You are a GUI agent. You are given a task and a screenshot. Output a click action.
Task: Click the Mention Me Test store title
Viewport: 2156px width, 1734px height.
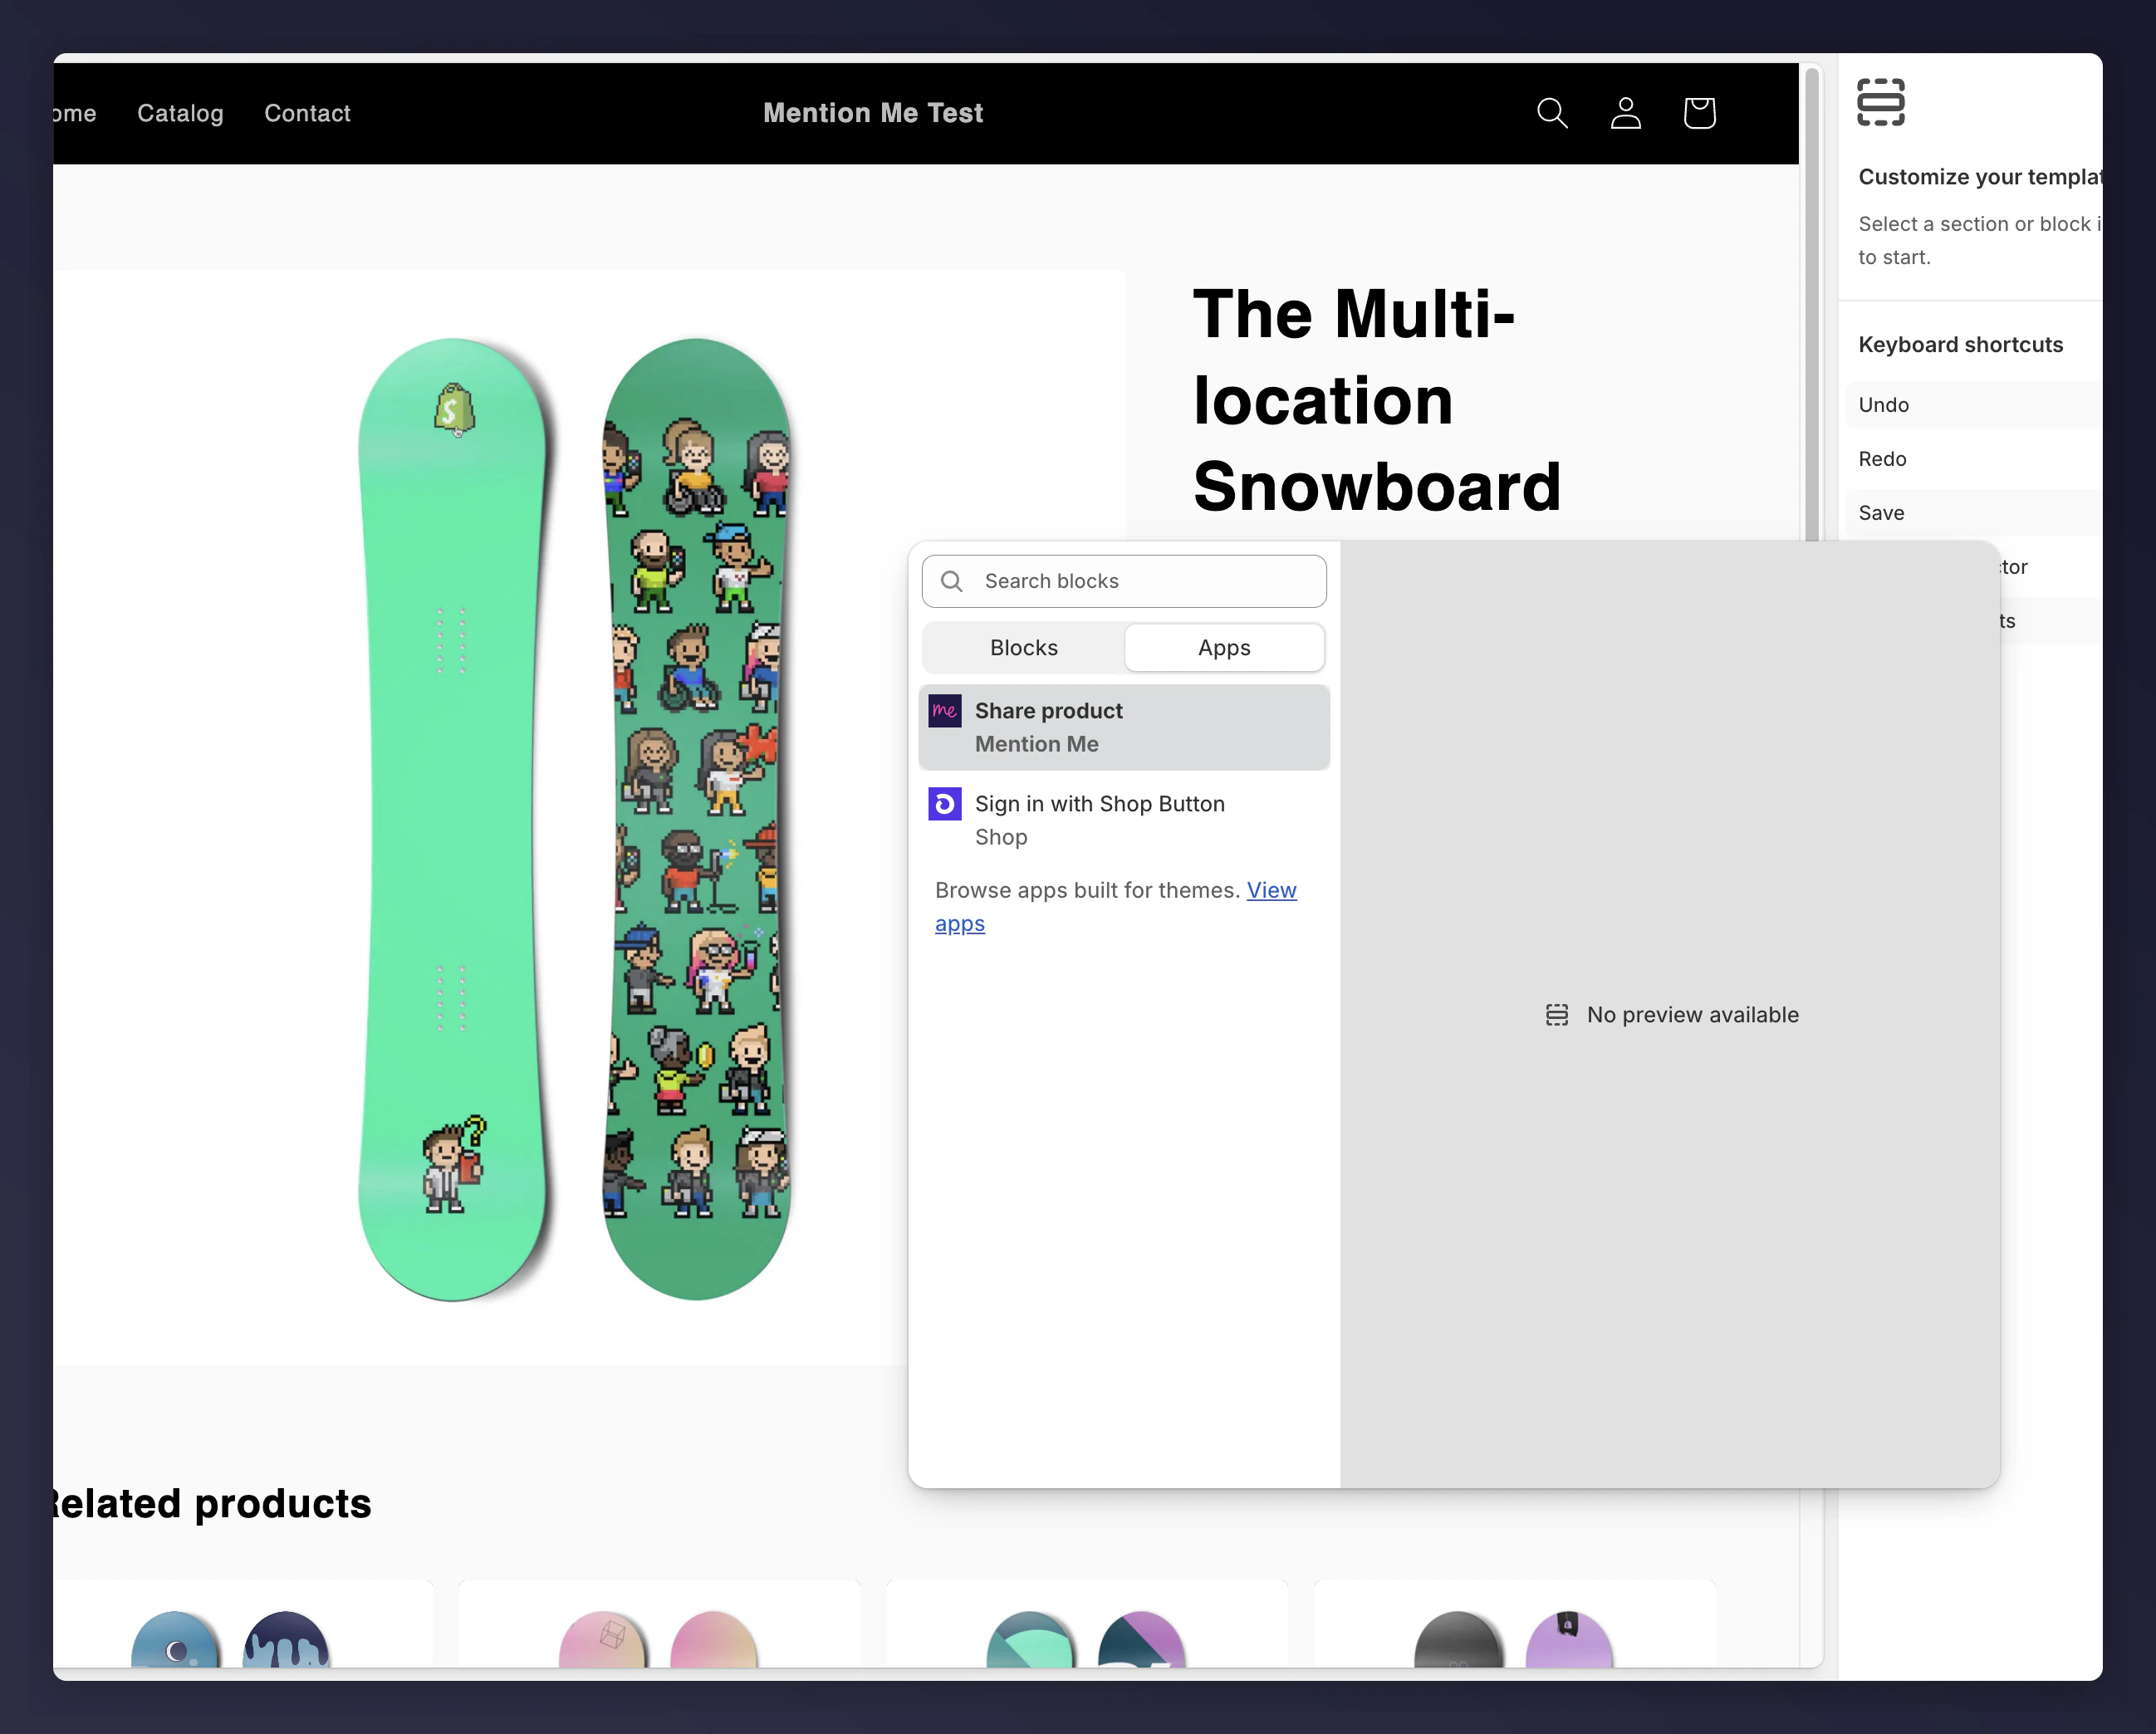pos(873,113)
